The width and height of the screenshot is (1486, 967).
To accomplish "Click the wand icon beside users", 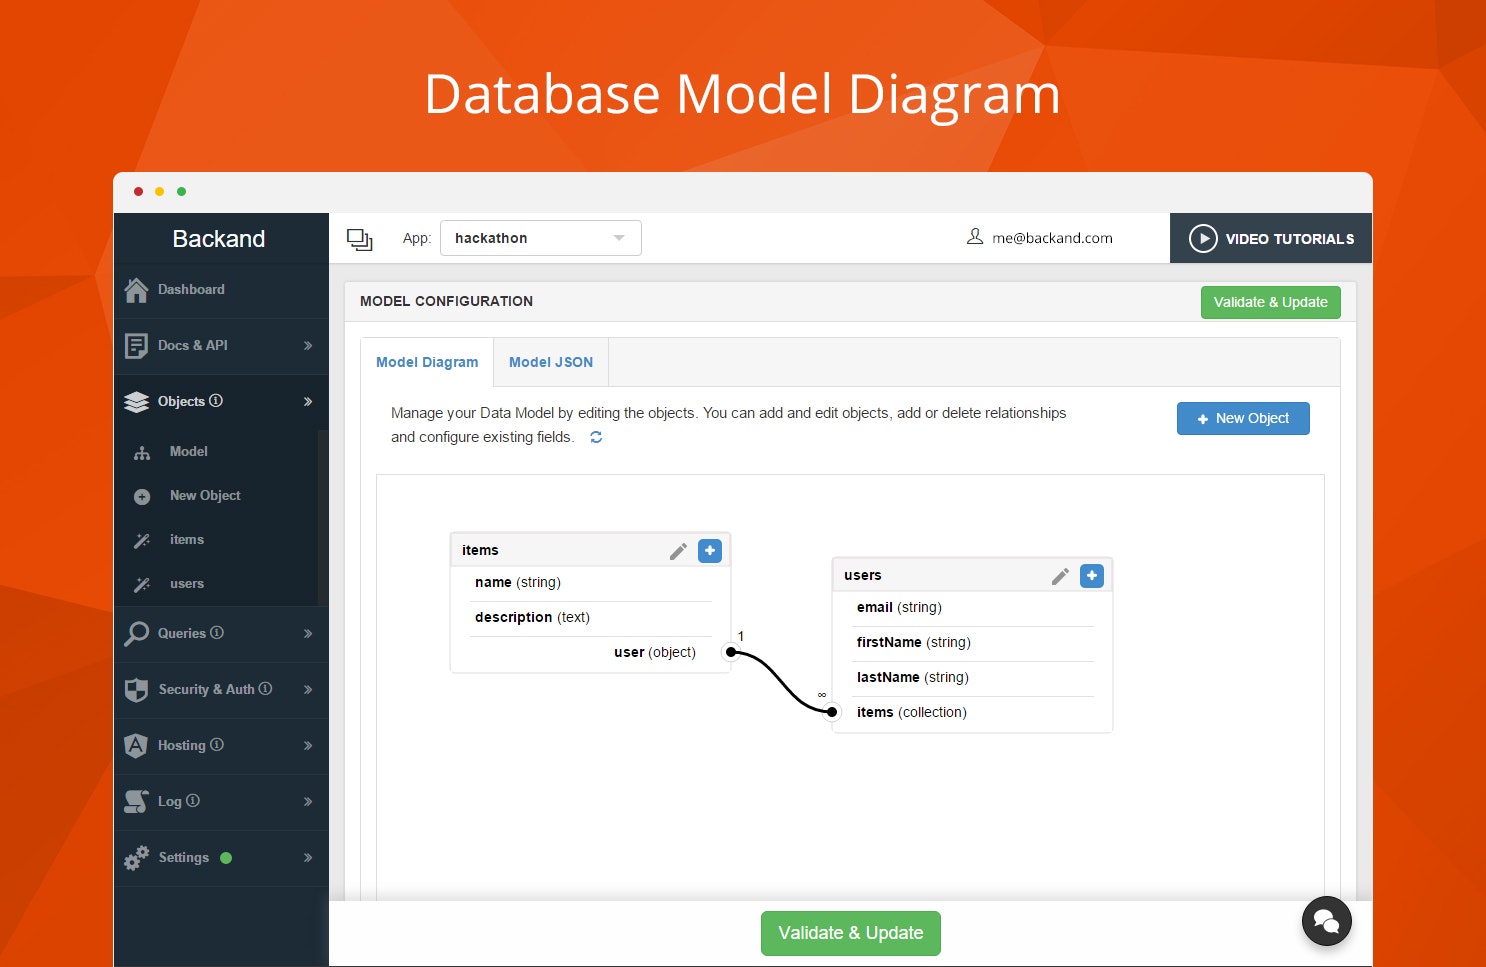I will pyautogui.click(x=142, y=585).
